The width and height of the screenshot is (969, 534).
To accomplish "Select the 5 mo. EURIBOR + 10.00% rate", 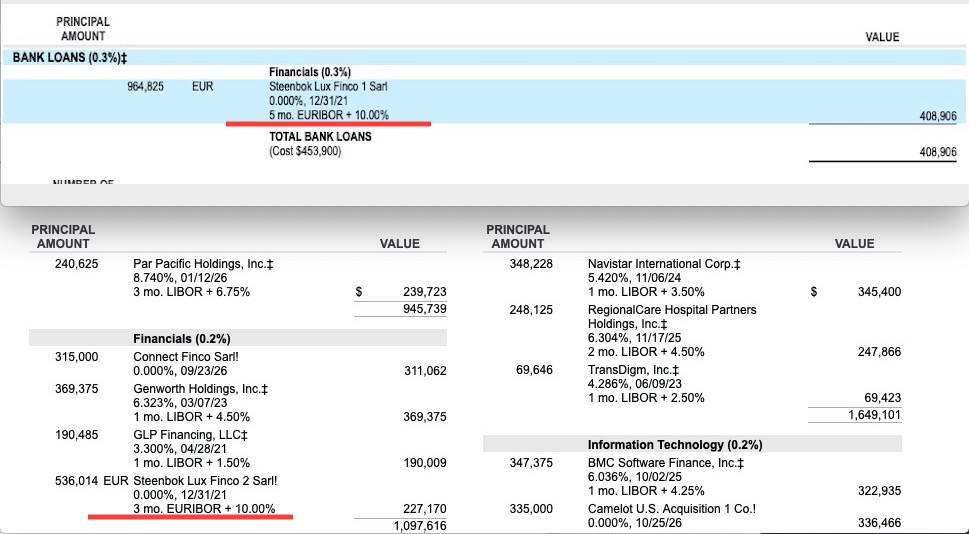I will tap(329, 115).
